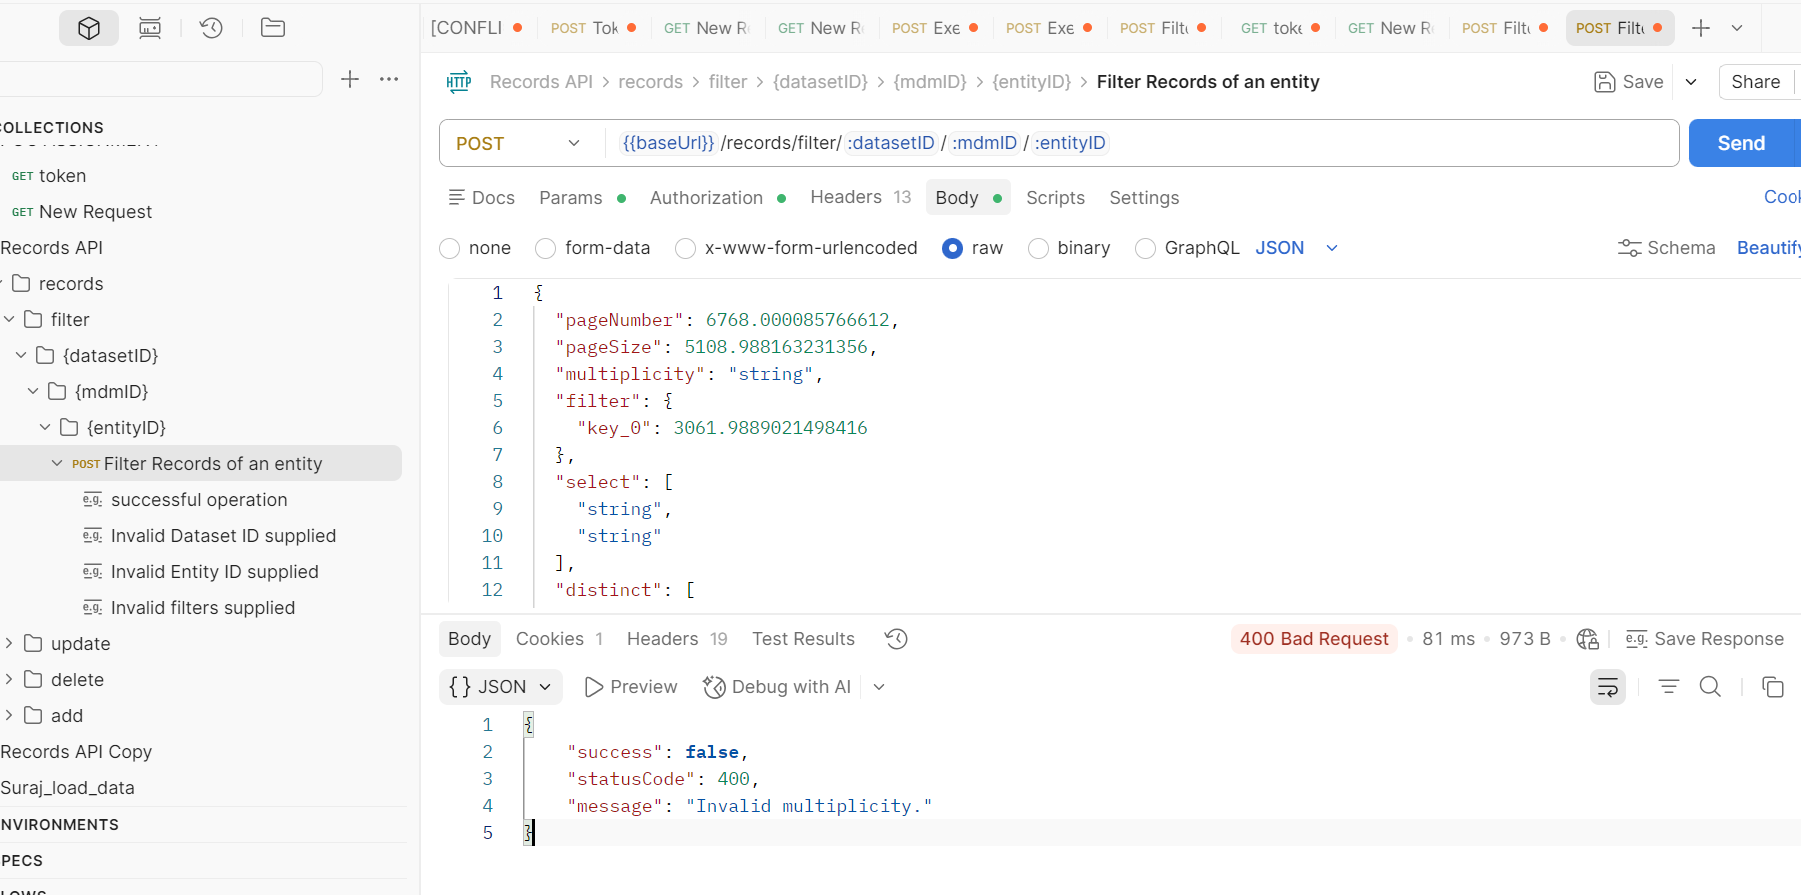
Task: Expand the update folder in sidebar
Action: click(9, 644)
